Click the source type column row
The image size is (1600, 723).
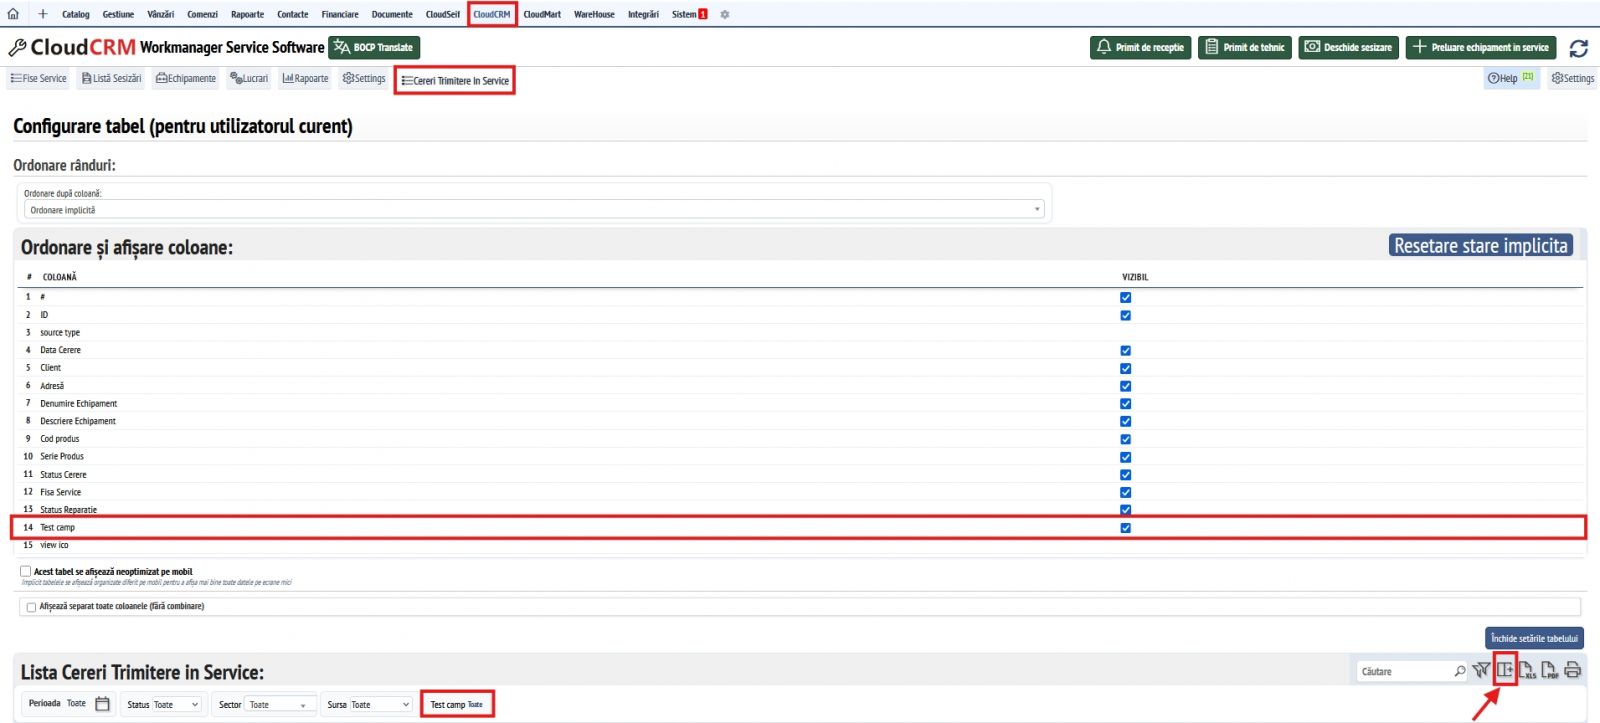tap(800, 333)
